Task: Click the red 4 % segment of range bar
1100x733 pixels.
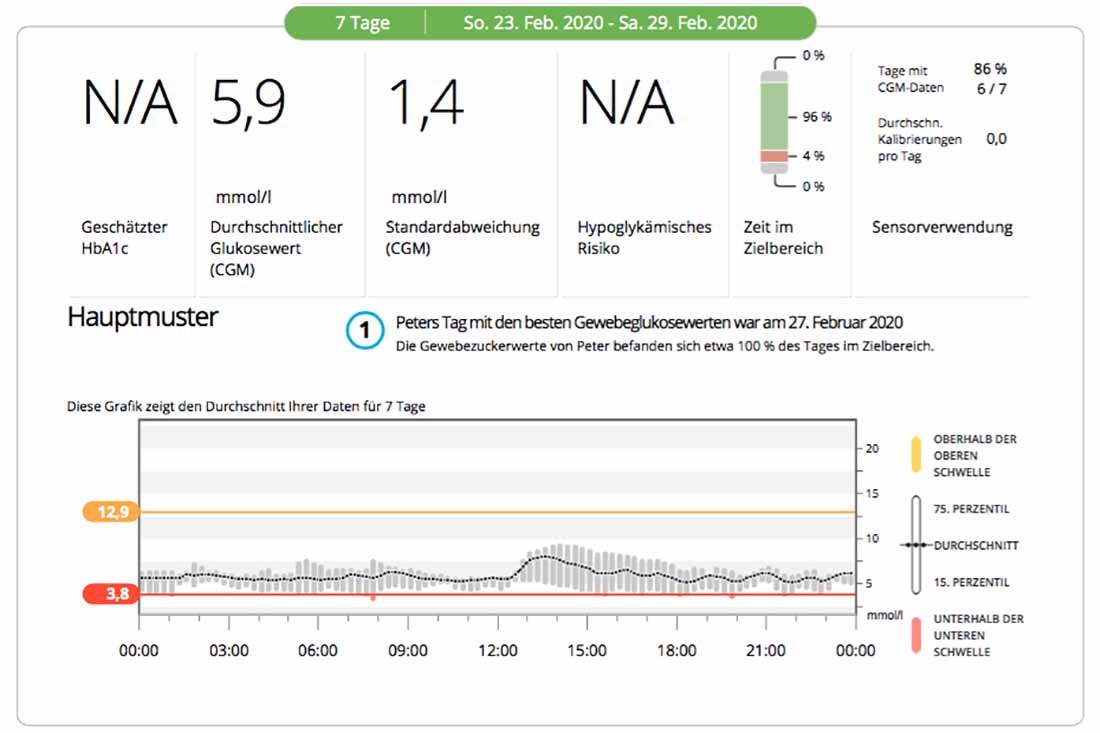Action: (774, 156)
